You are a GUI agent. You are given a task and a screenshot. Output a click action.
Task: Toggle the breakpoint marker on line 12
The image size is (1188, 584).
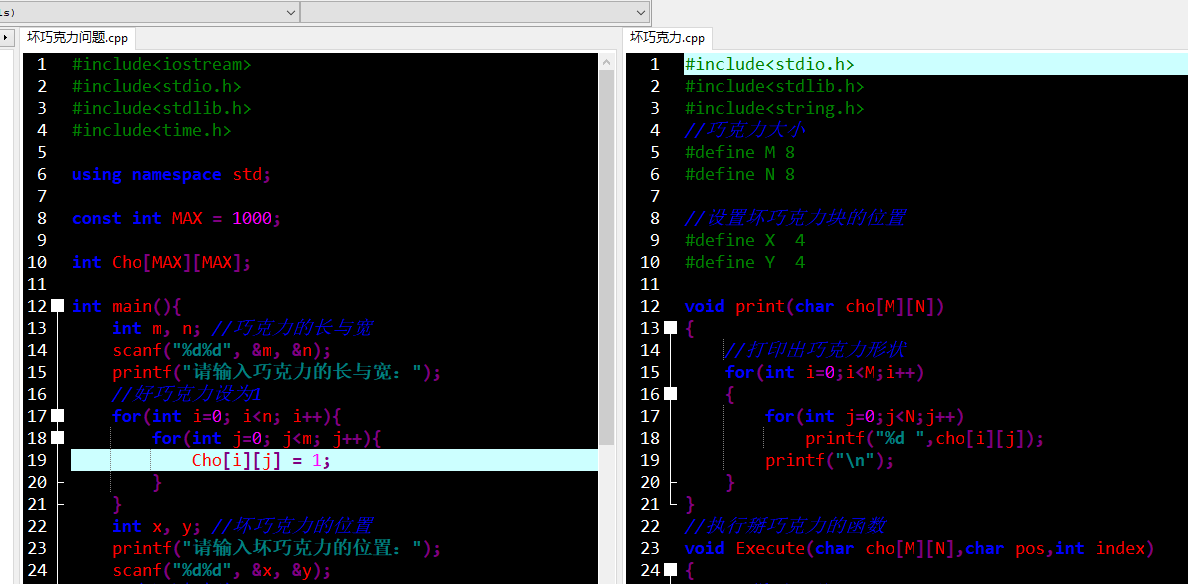[58, 305]
